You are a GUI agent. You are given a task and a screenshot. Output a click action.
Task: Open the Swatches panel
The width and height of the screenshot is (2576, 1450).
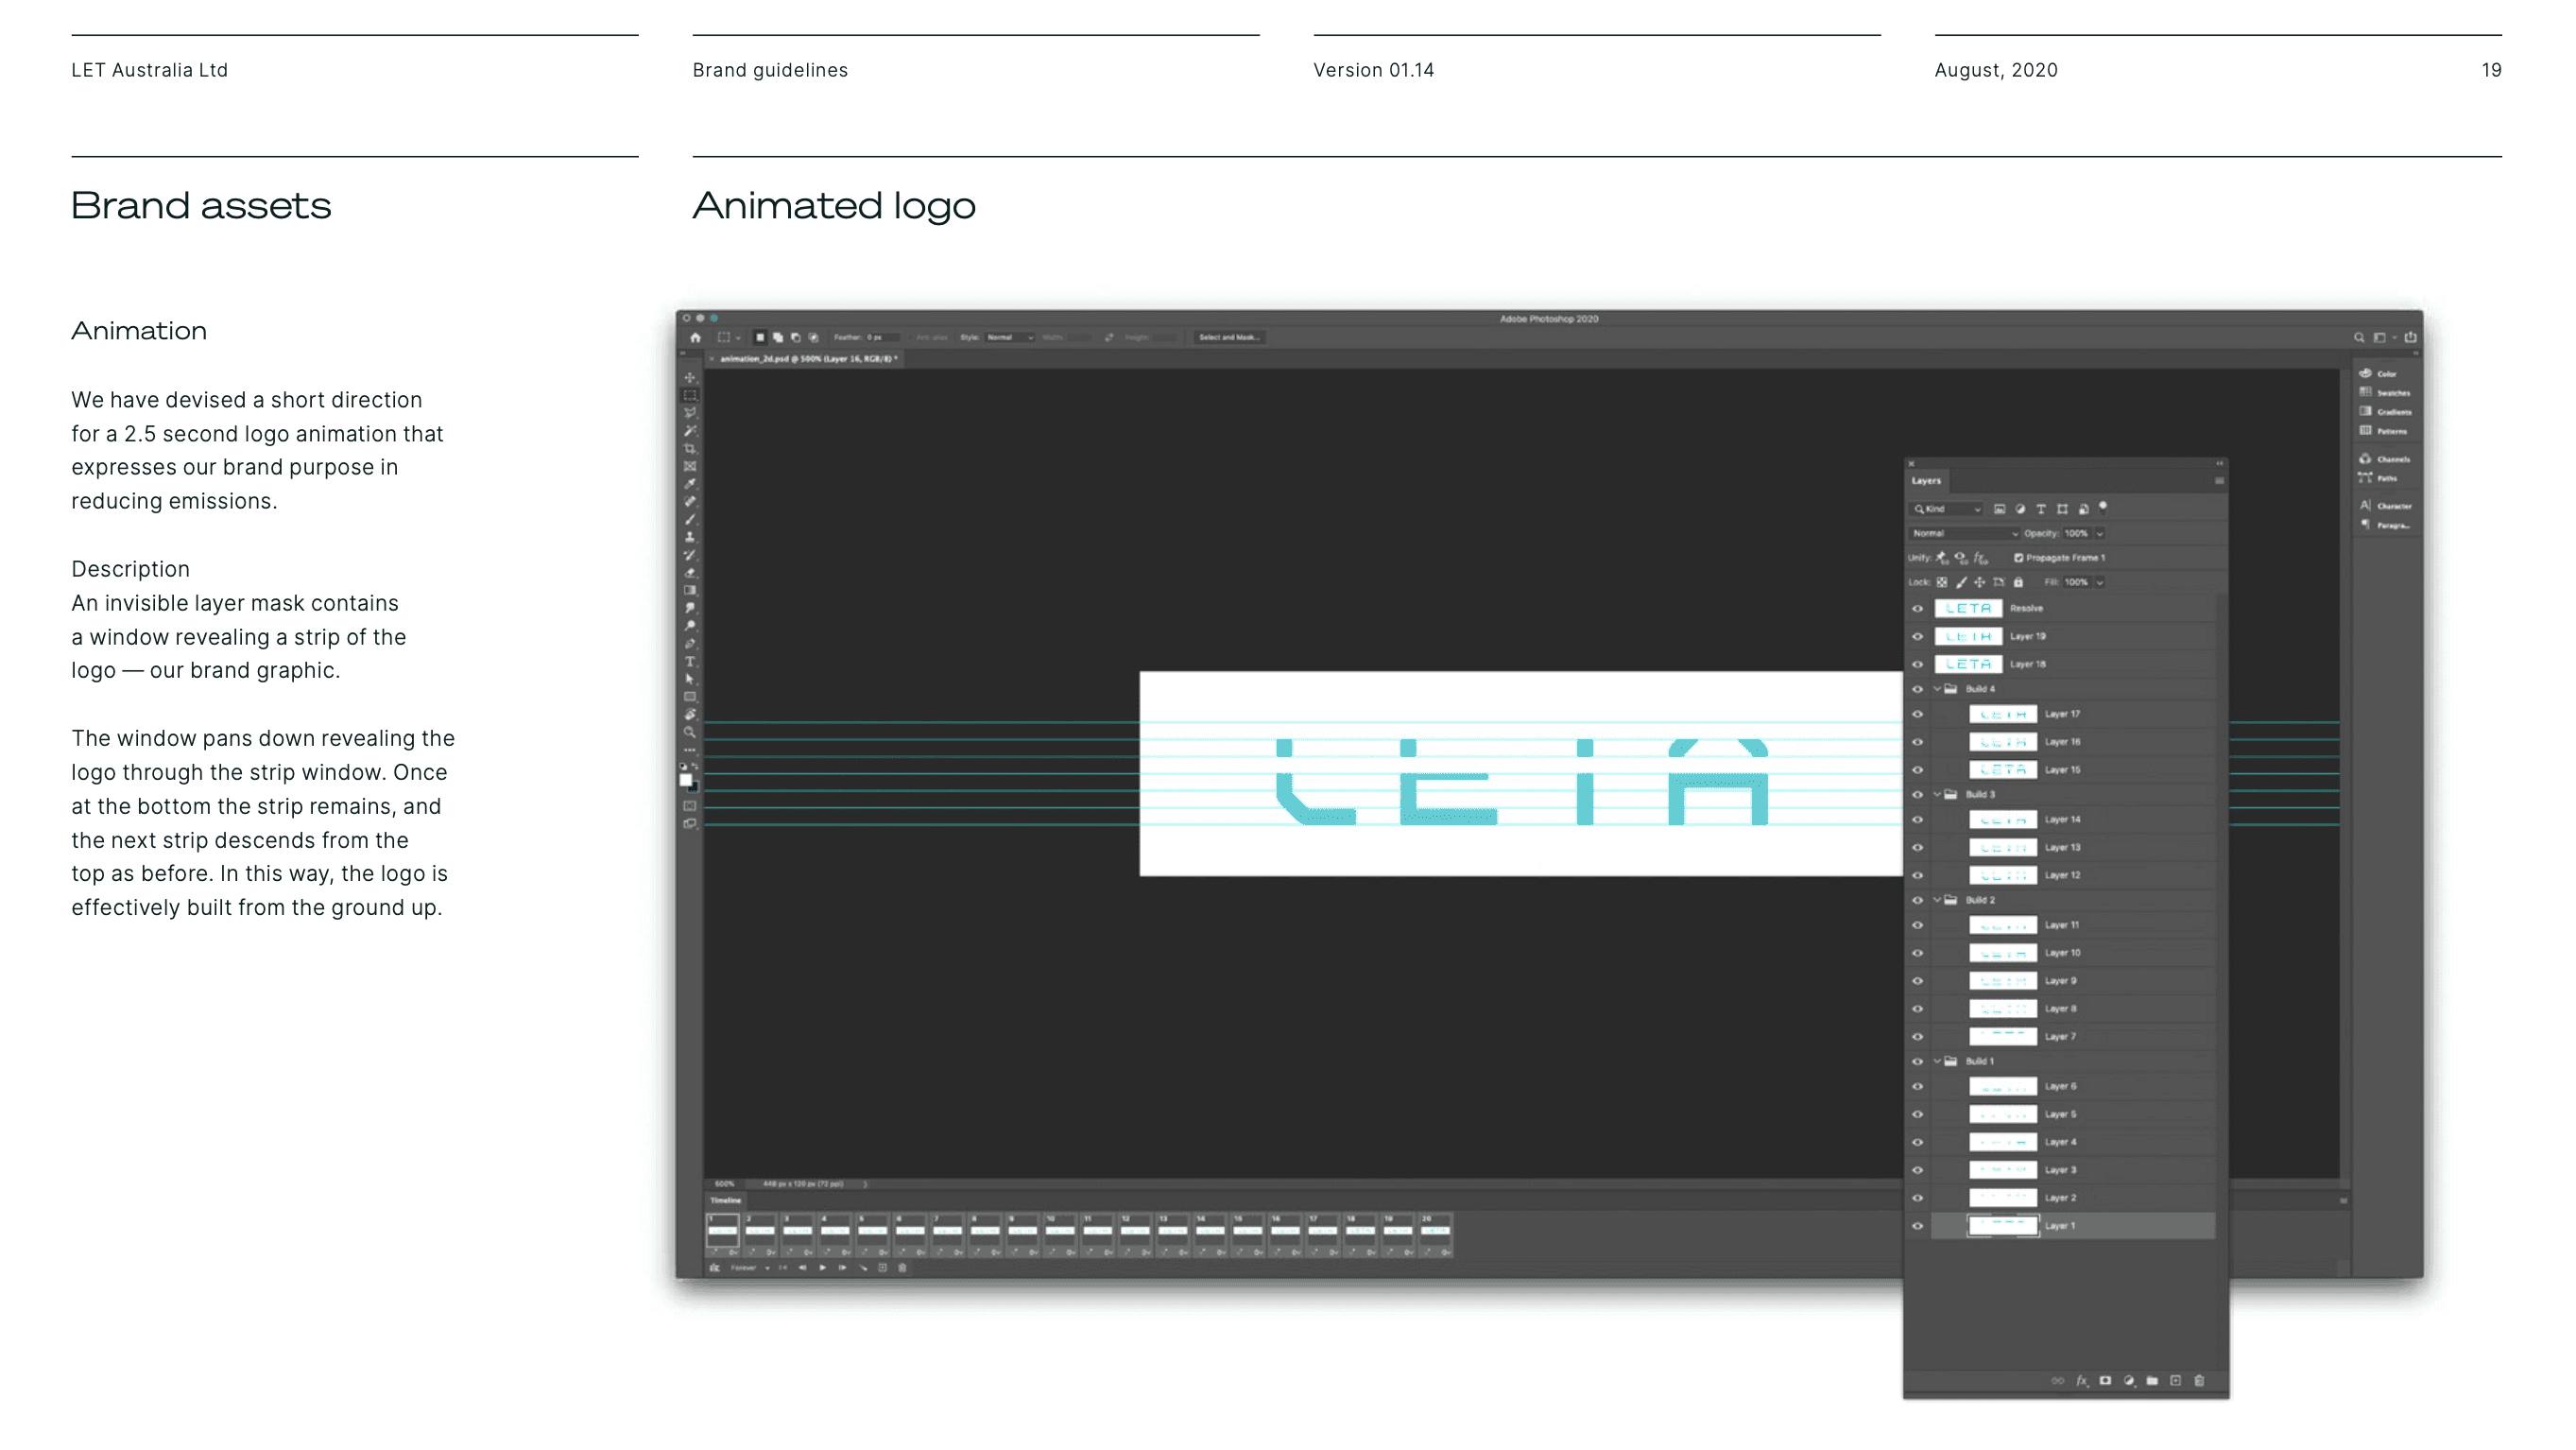click(x=2385, y=393)
